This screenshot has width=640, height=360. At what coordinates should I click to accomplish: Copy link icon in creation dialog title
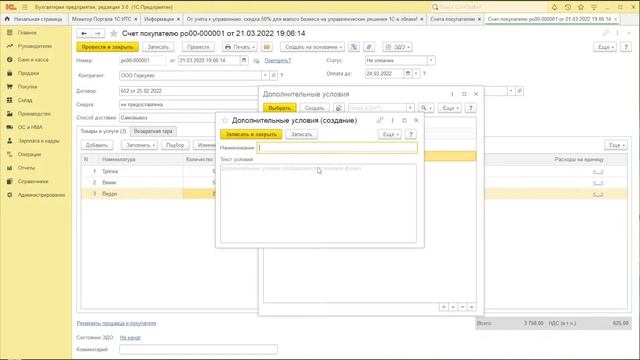pos(380,120)
